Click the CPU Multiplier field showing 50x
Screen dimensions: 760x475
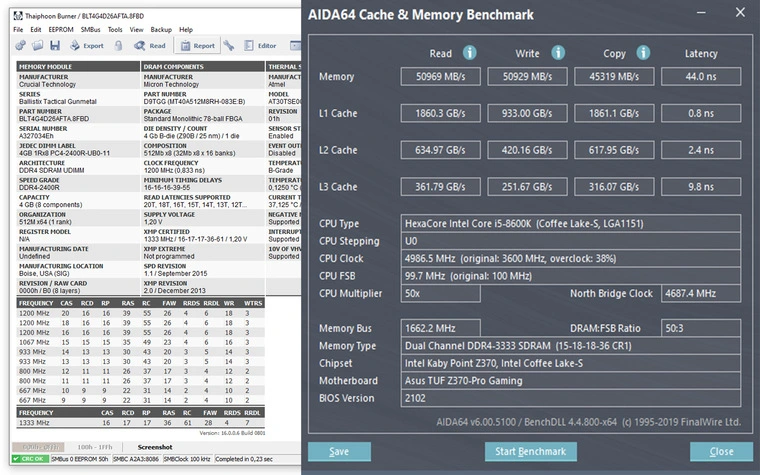[441, 293]
